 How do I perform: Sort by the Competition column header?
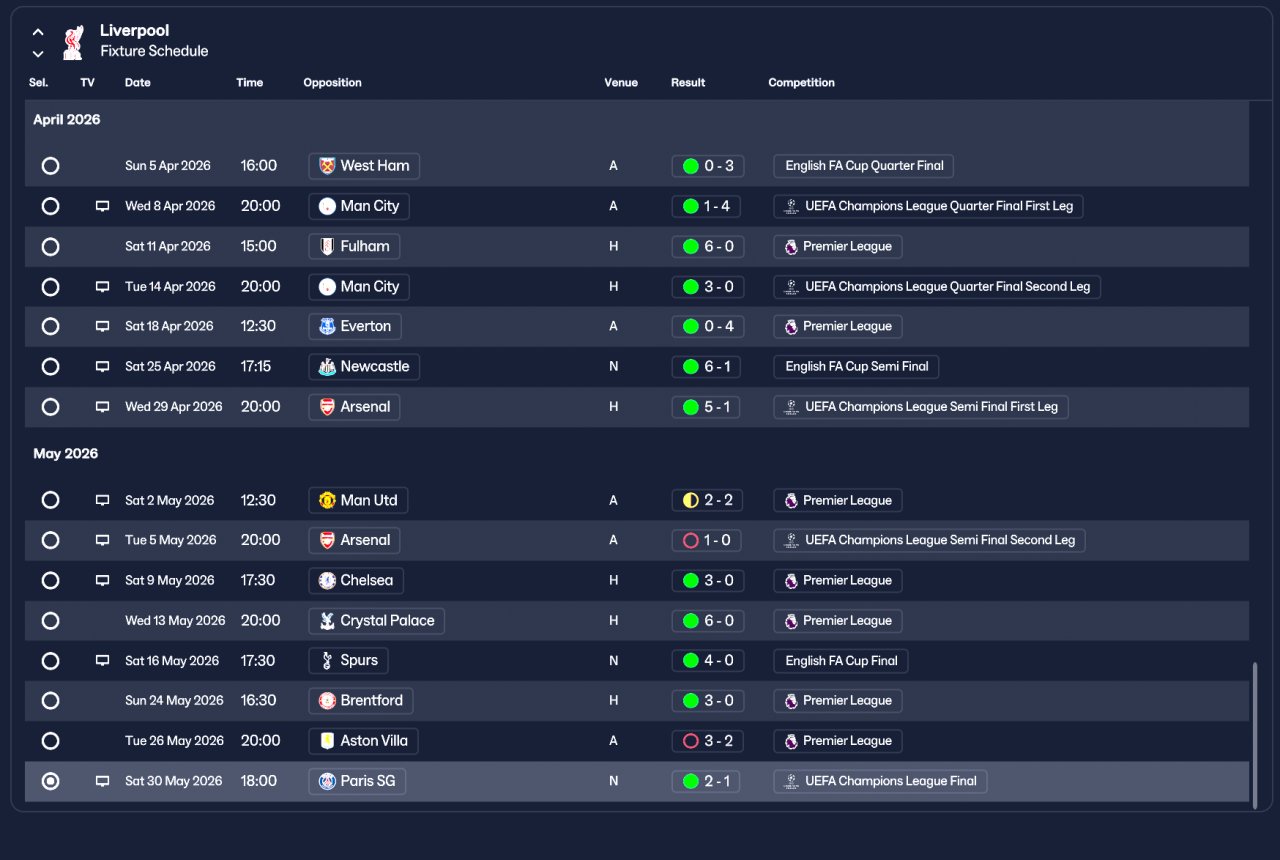click(801, 83)
